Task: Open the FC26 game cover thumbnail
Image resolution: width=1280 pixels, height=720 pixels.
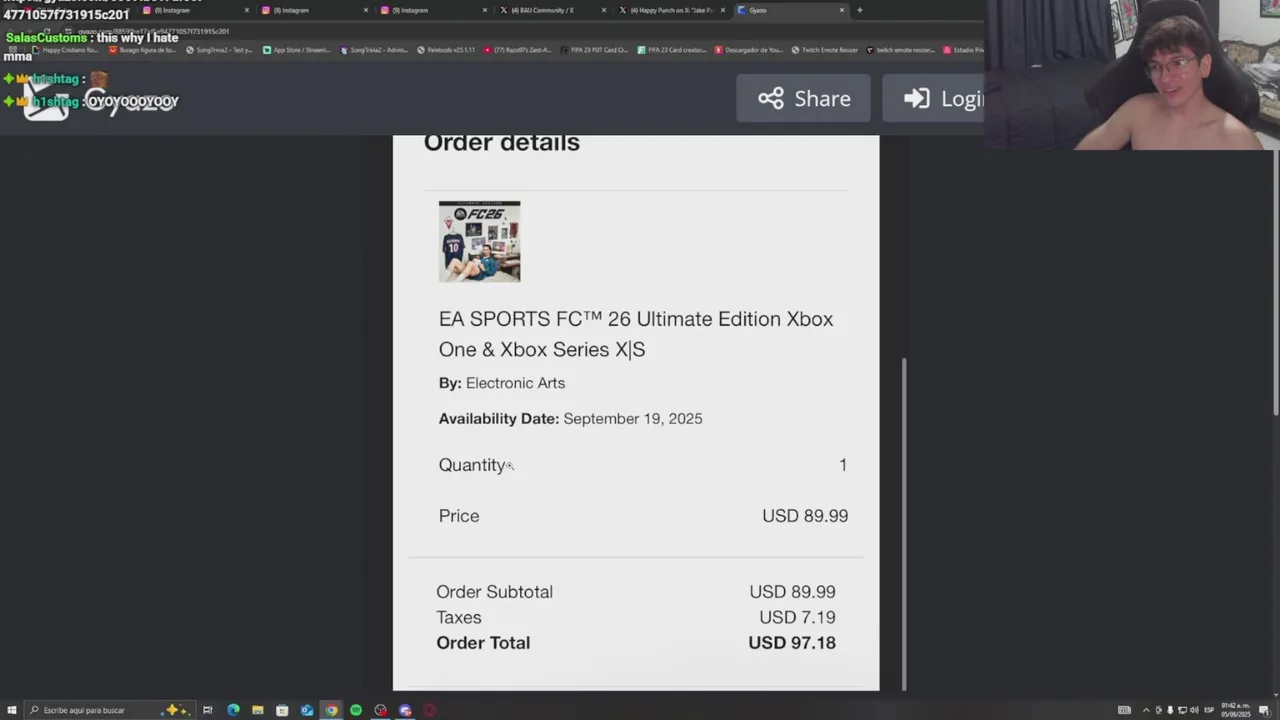Action: click(479, 241)
